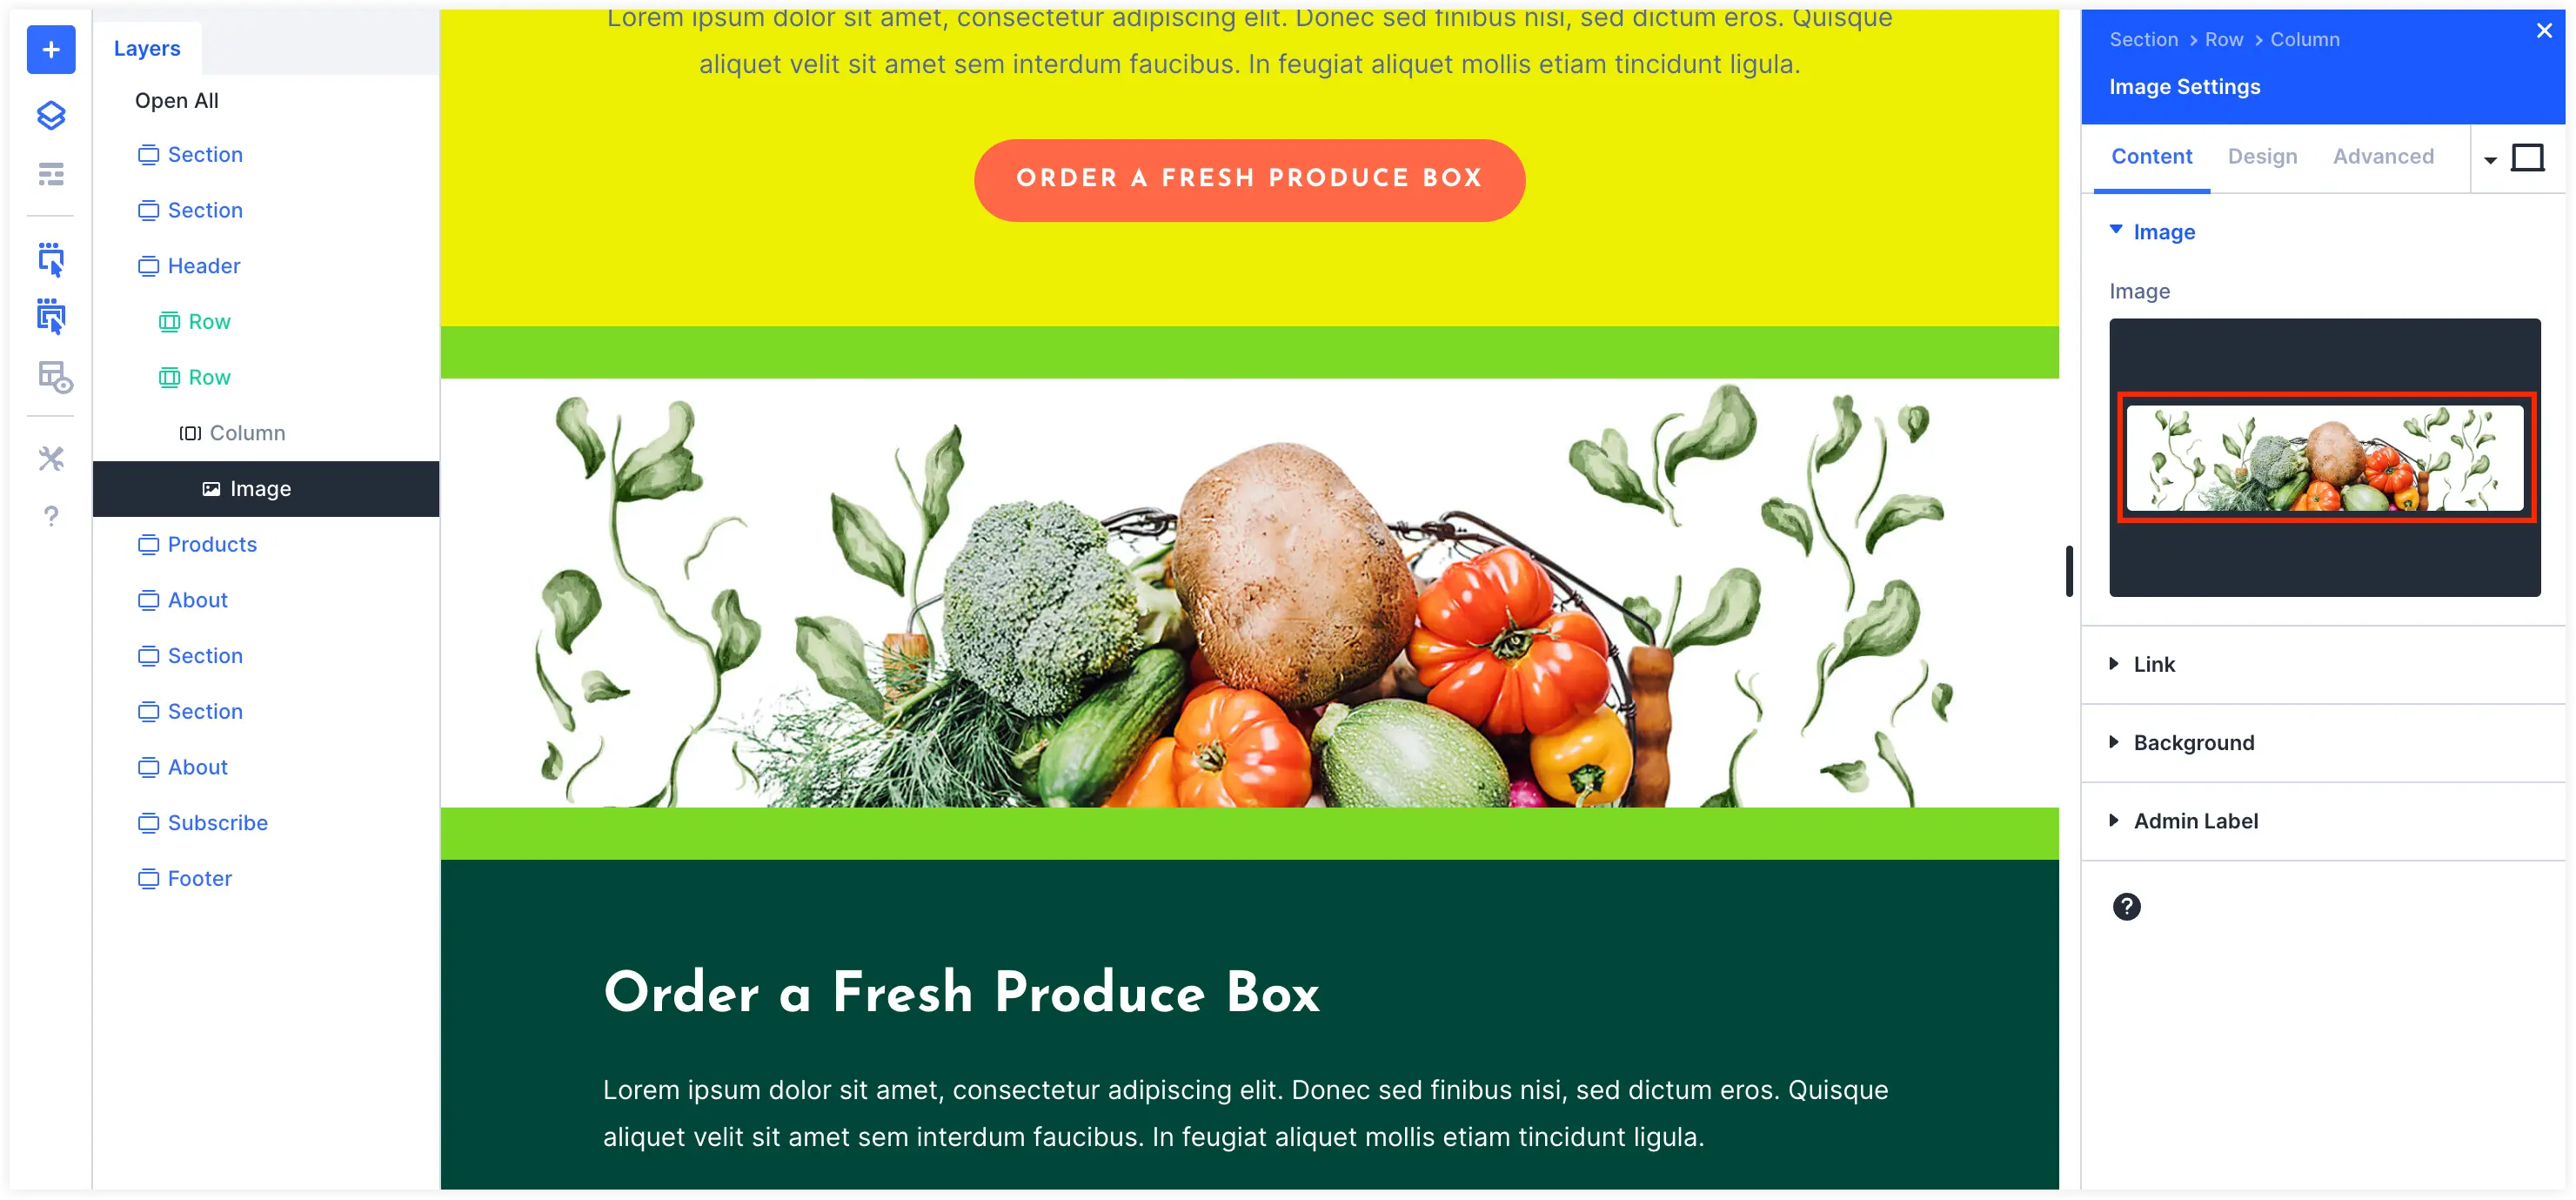Click the Content tab in settings
Screen dimensions: 2576x1200
(x=2152, y=158)
